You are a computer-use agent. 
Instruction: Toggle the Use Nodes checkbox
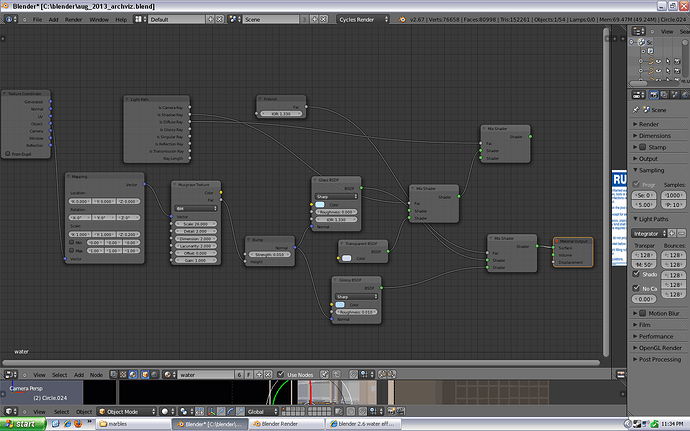tap(281, 374)
